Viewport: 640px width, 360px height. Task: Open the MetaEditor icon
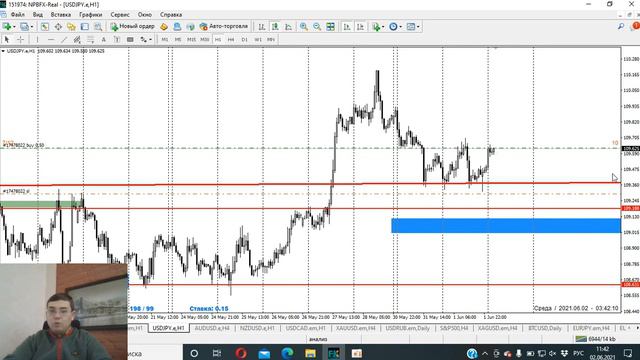[164, 27]
